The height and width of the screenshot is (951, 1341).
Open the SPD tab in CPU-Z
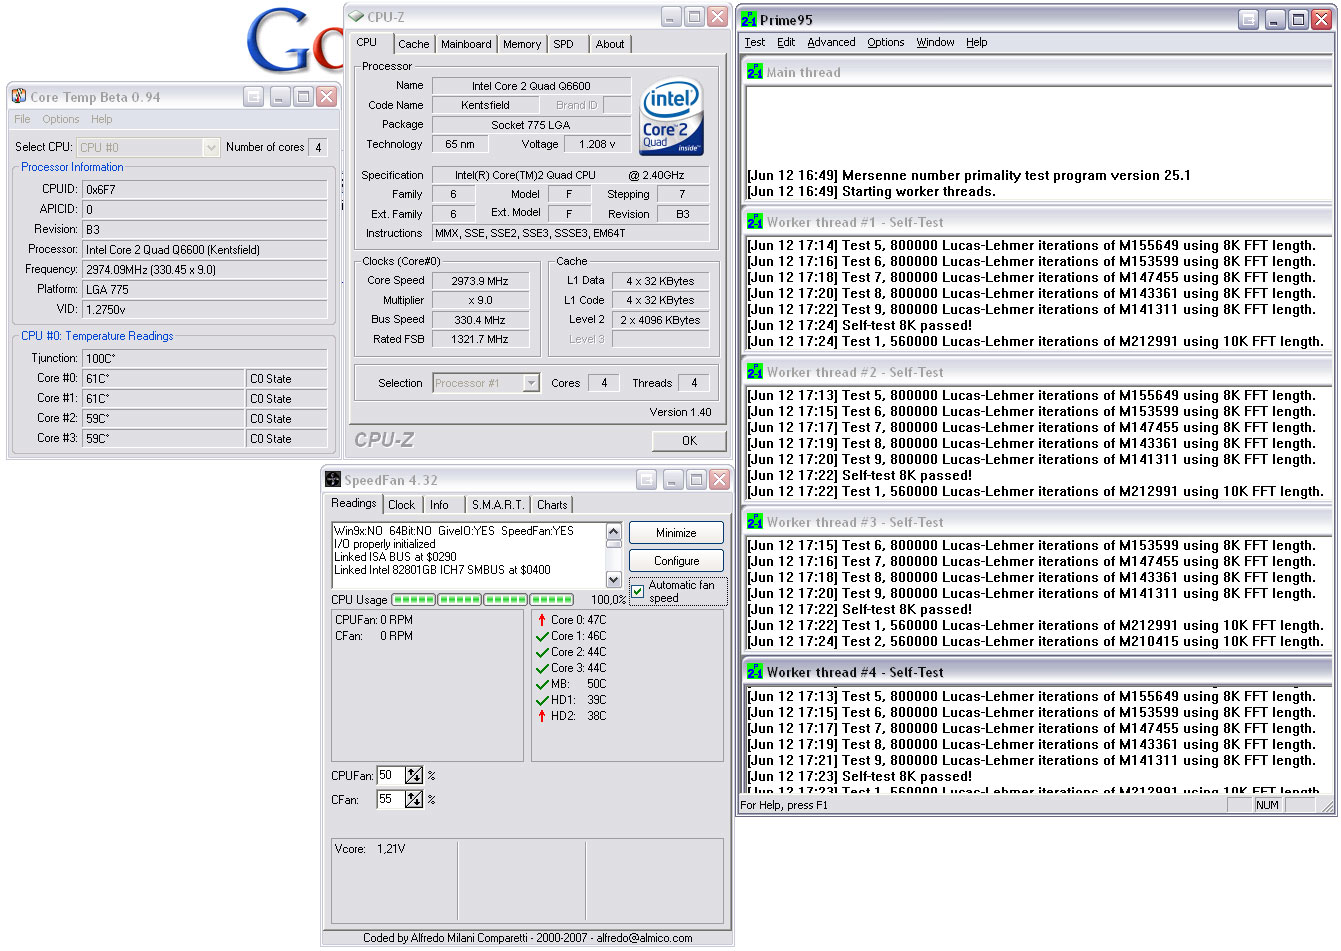[564, 44]
